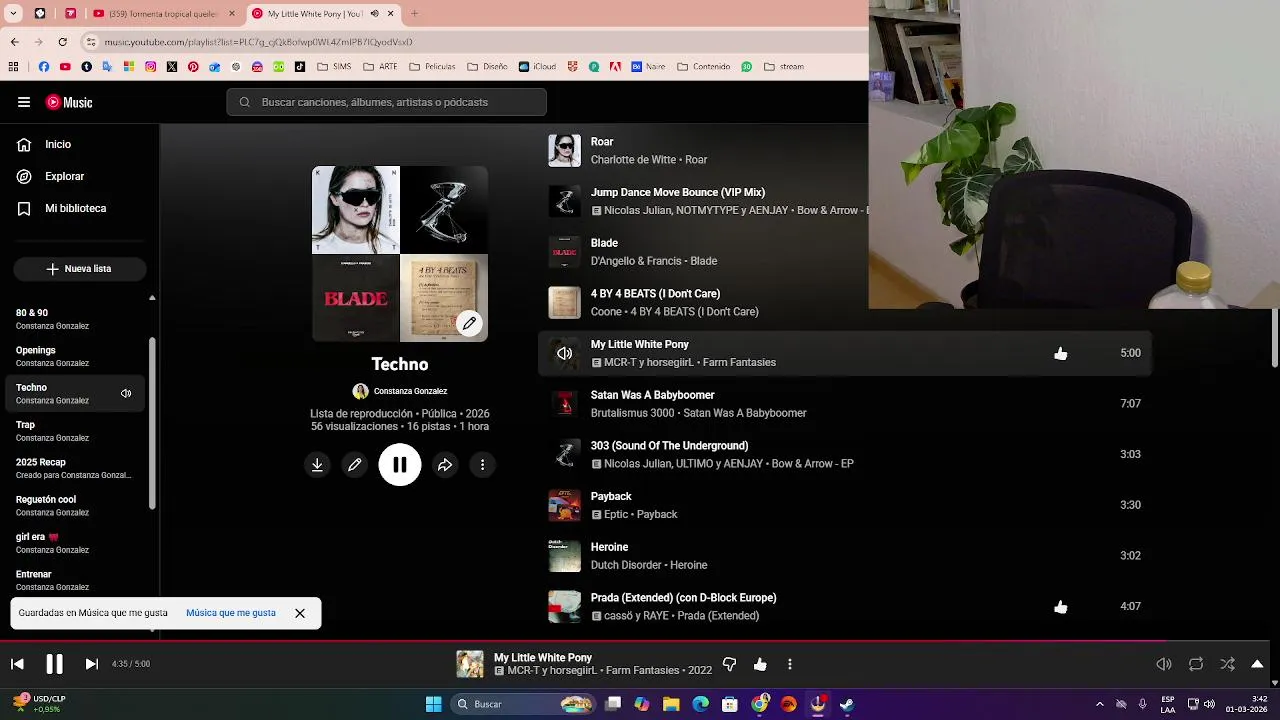Switch to the Tormenta tropical tab
The height and width of the screenshot is (720, 1280).
[165, 14]
